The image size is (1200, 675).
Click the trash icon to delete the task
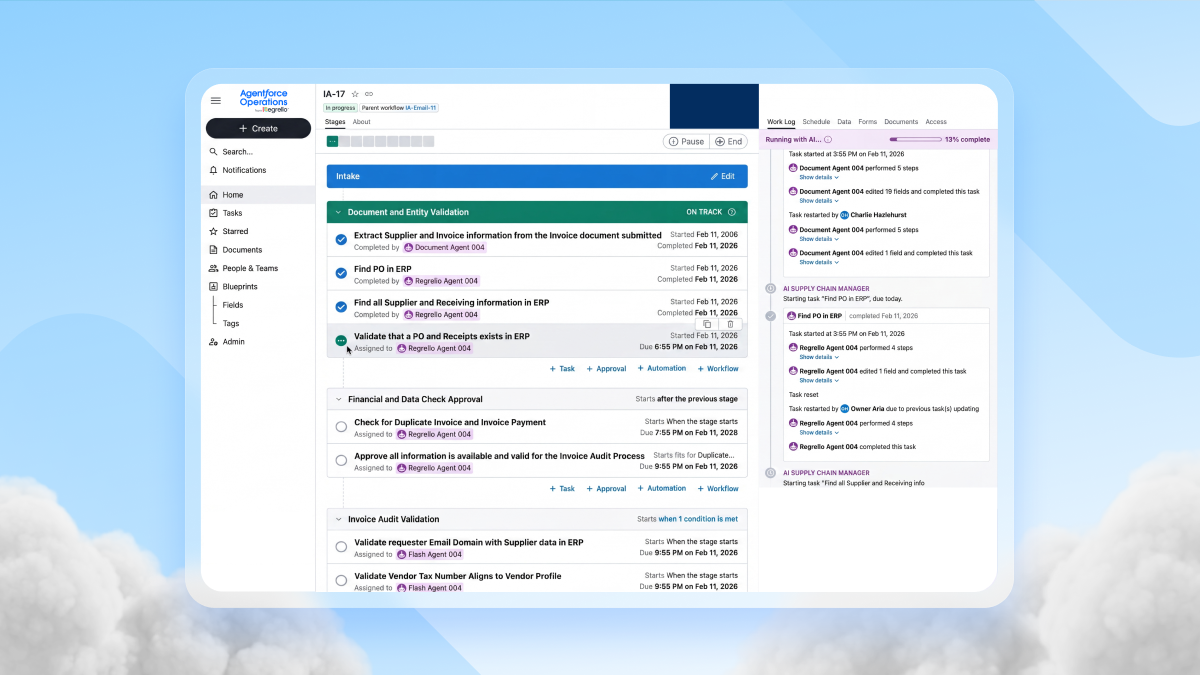pos(730,324)
